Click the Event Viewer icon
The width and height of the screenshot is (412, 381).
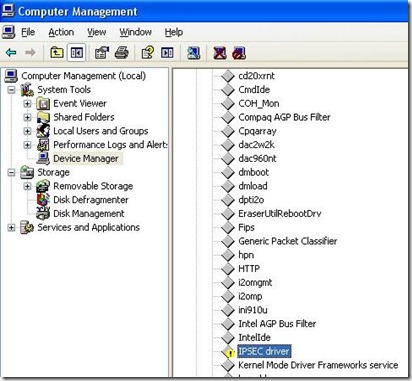click(43, 104)
